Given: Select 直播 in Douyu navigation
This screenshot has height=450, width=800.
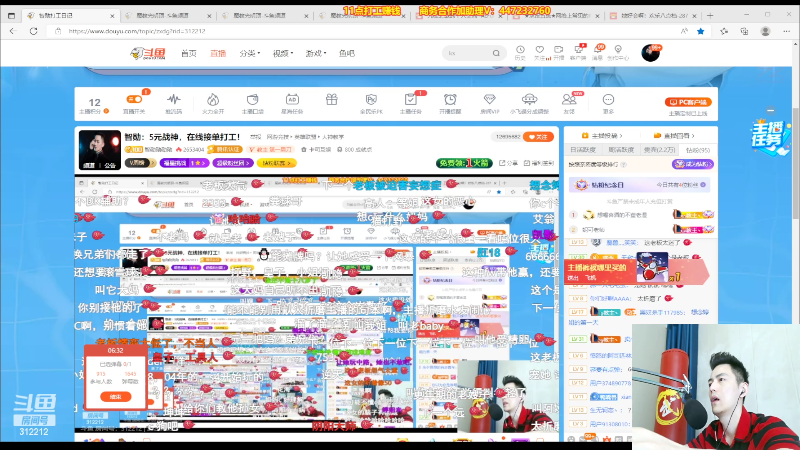Looking at the screenshot, I should click(218, 53).
